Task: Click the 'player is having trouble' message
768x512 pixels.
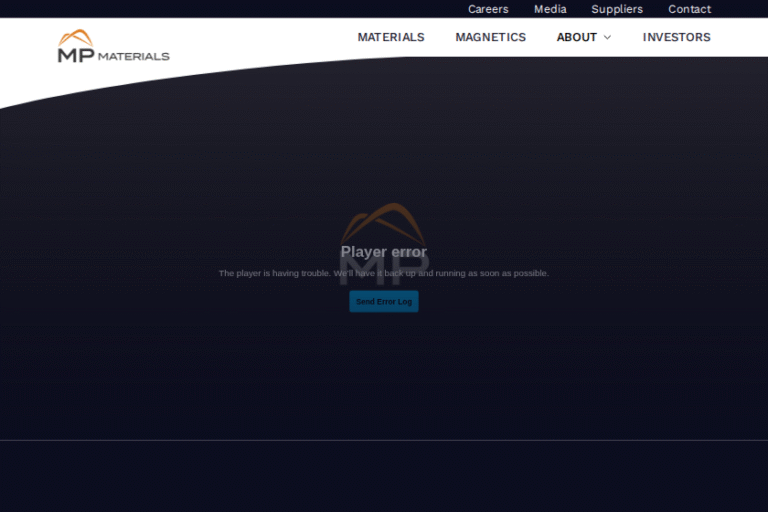Action: pyautogui.click(x=383, y=273)
